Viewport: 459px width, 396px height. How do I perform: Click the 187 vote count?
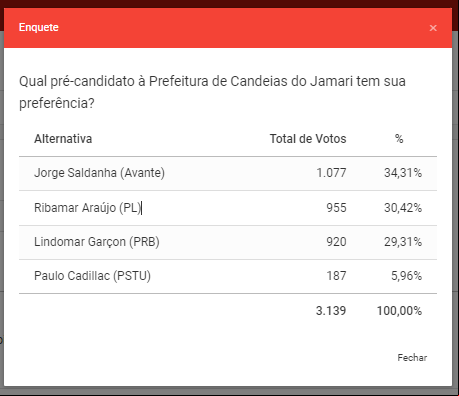tap(336, 276)
